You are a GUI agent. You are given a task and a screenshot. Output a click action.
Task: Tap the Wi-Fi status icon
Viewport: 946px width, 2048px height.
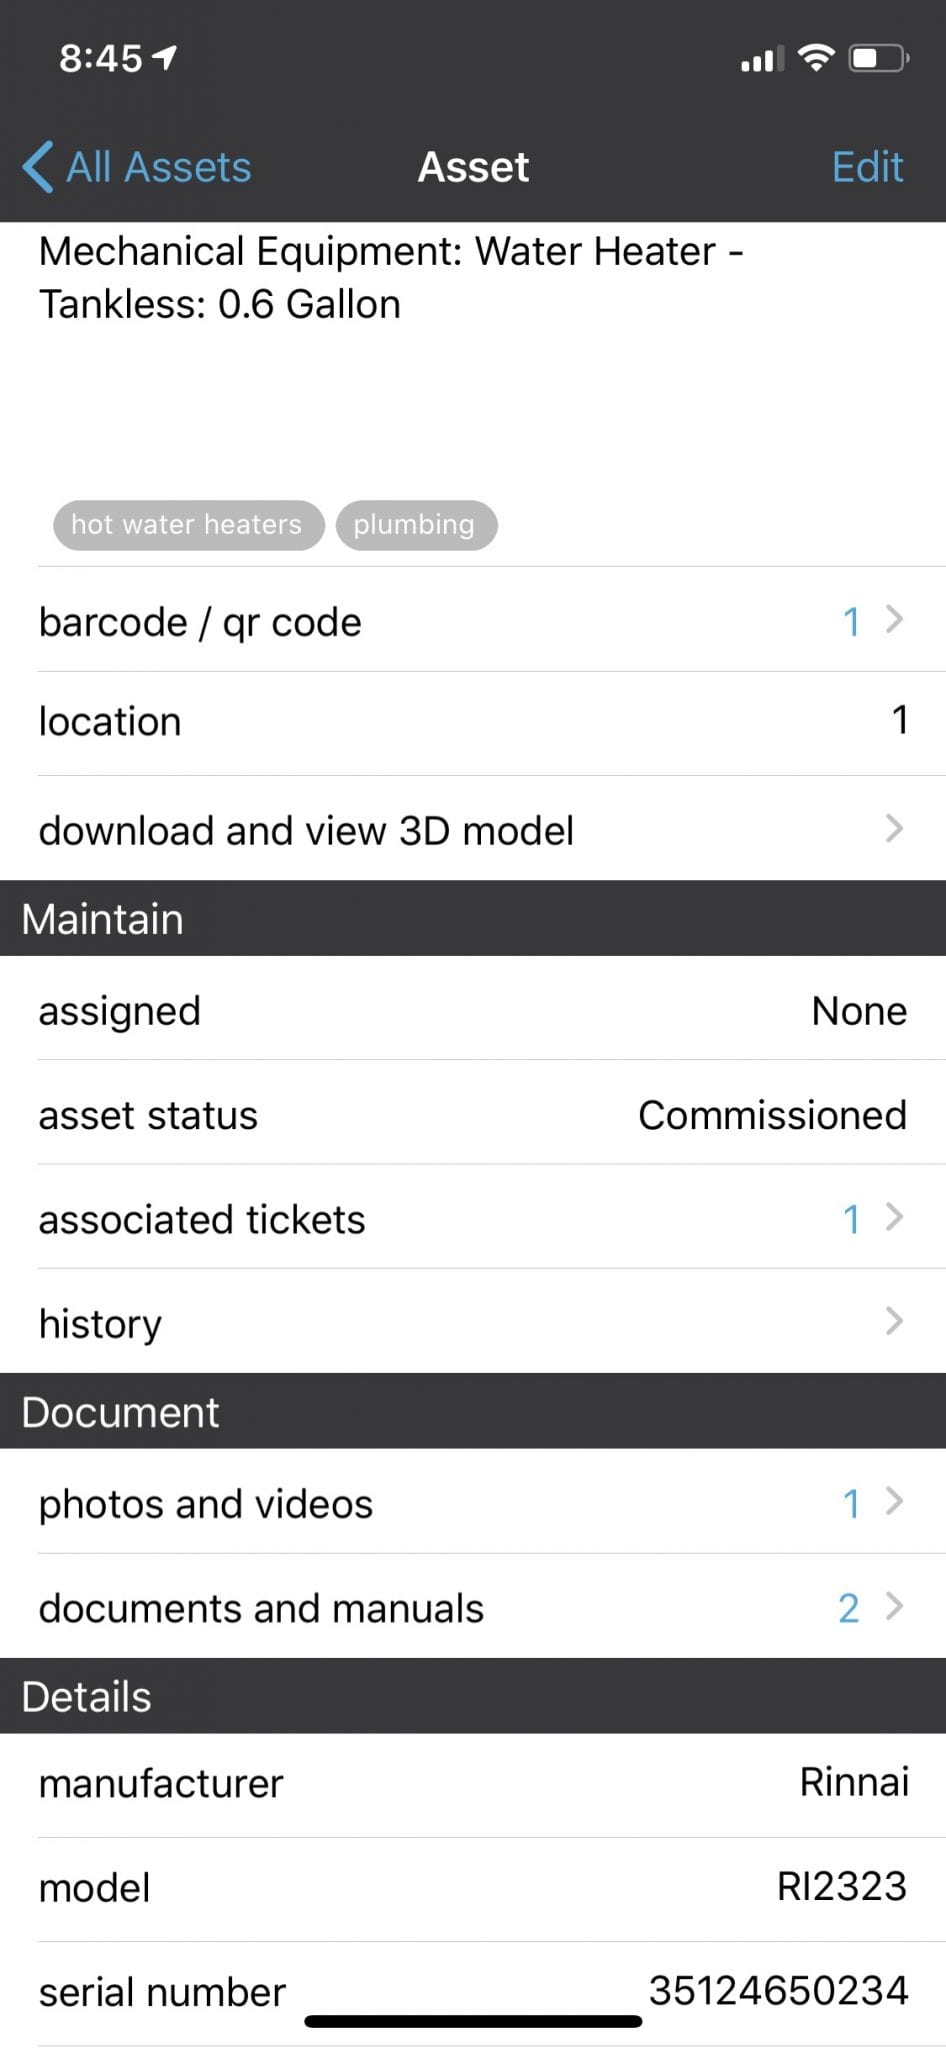(817, 58)
